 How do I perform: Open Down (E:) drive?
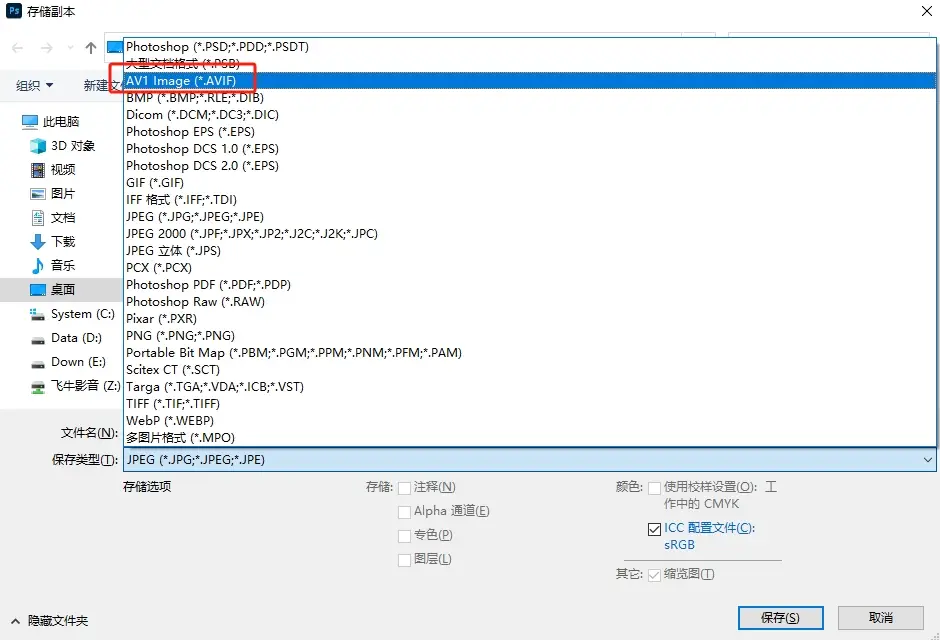pyautogui.click(x=68, y=361)
